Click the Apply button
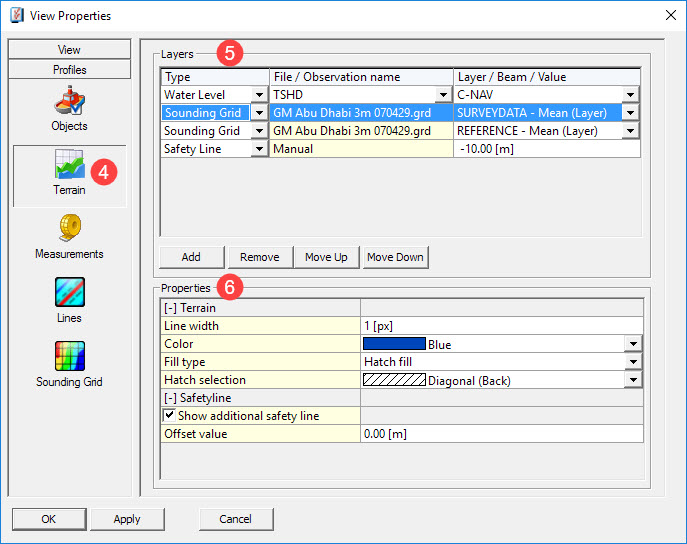 [127, 519]
